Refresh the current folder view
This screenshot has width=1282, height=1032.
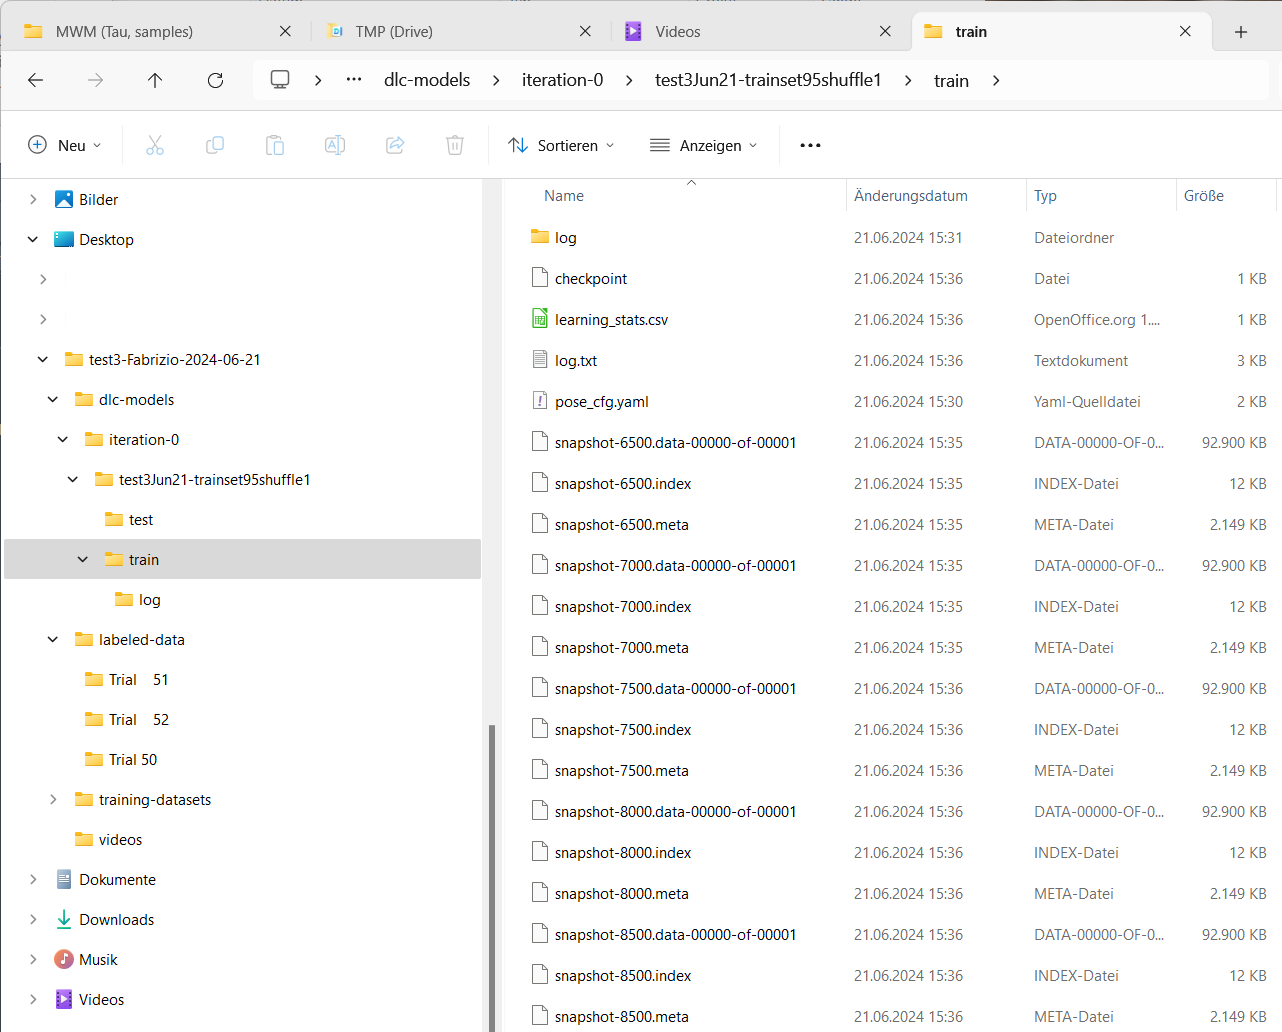(x=215, y=80)
